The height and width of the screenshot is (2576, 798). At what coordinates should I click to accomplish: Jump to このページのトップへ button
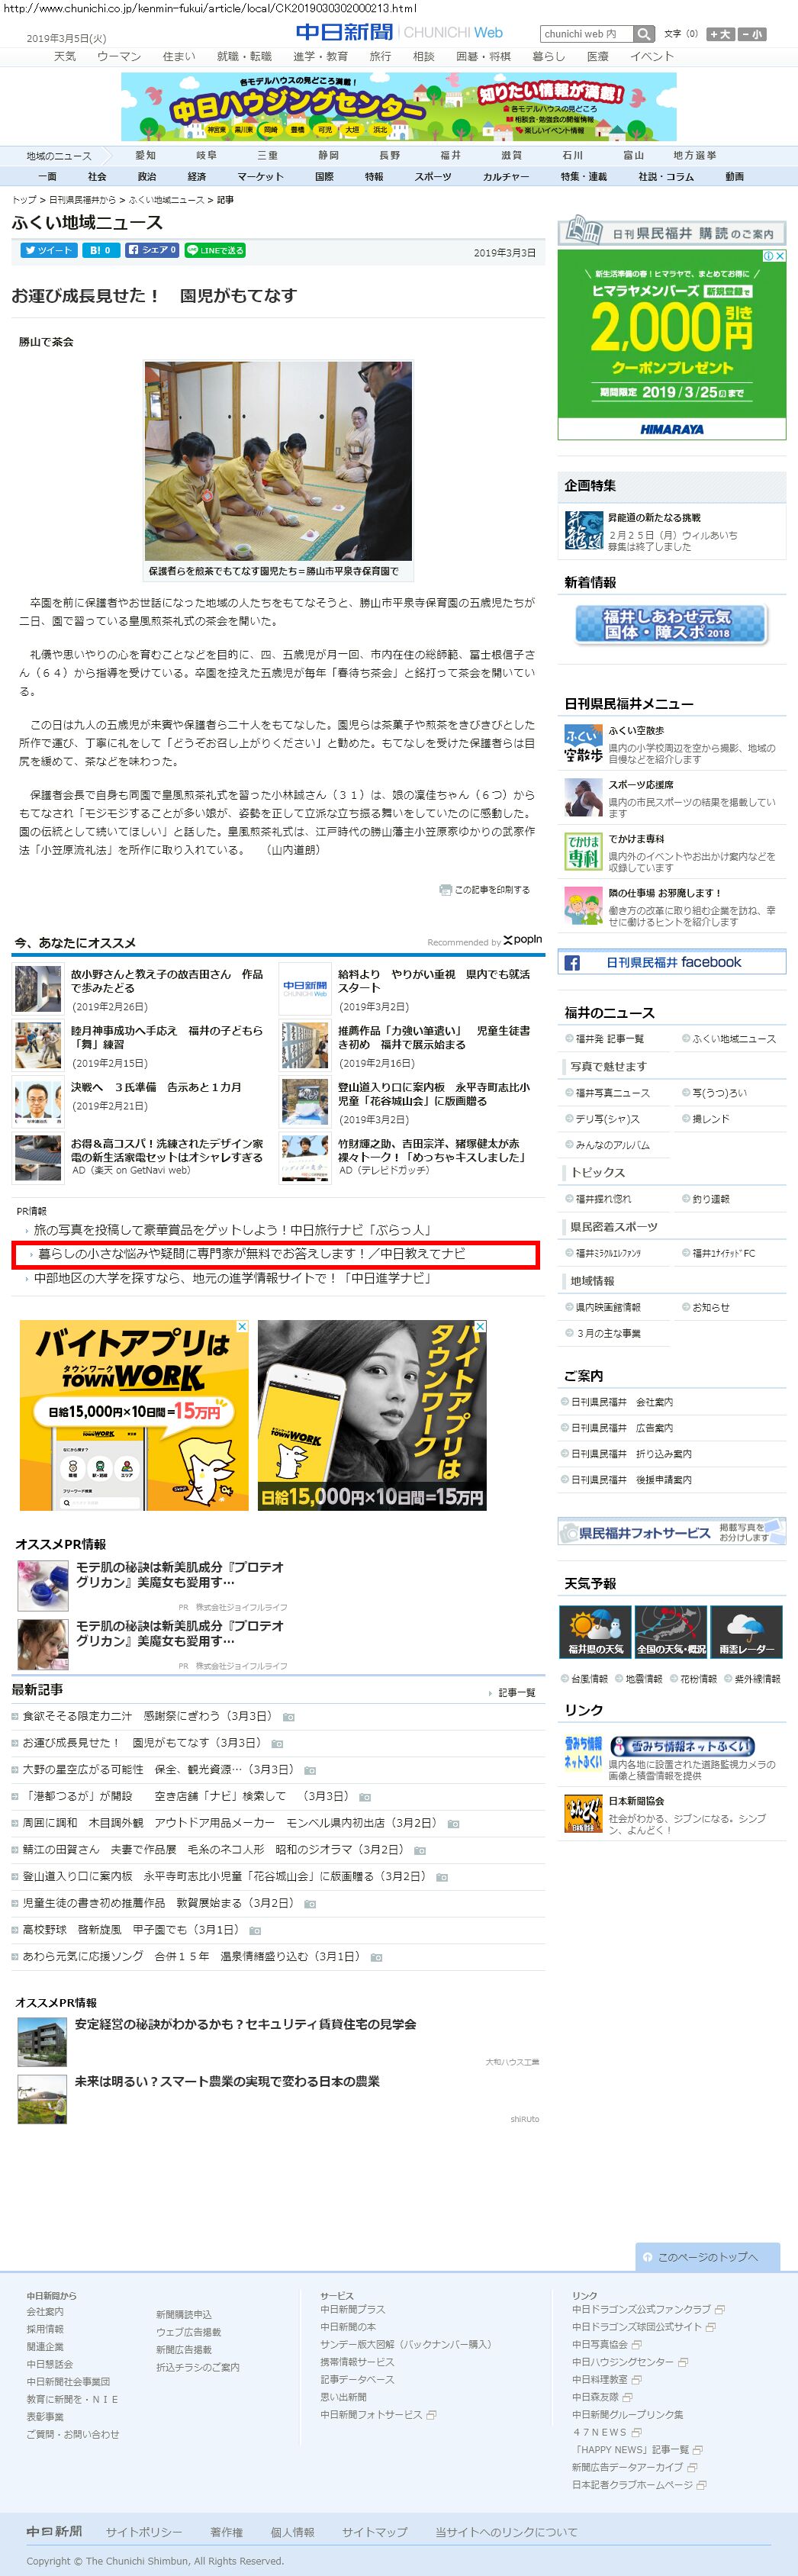pos(707,2257)
